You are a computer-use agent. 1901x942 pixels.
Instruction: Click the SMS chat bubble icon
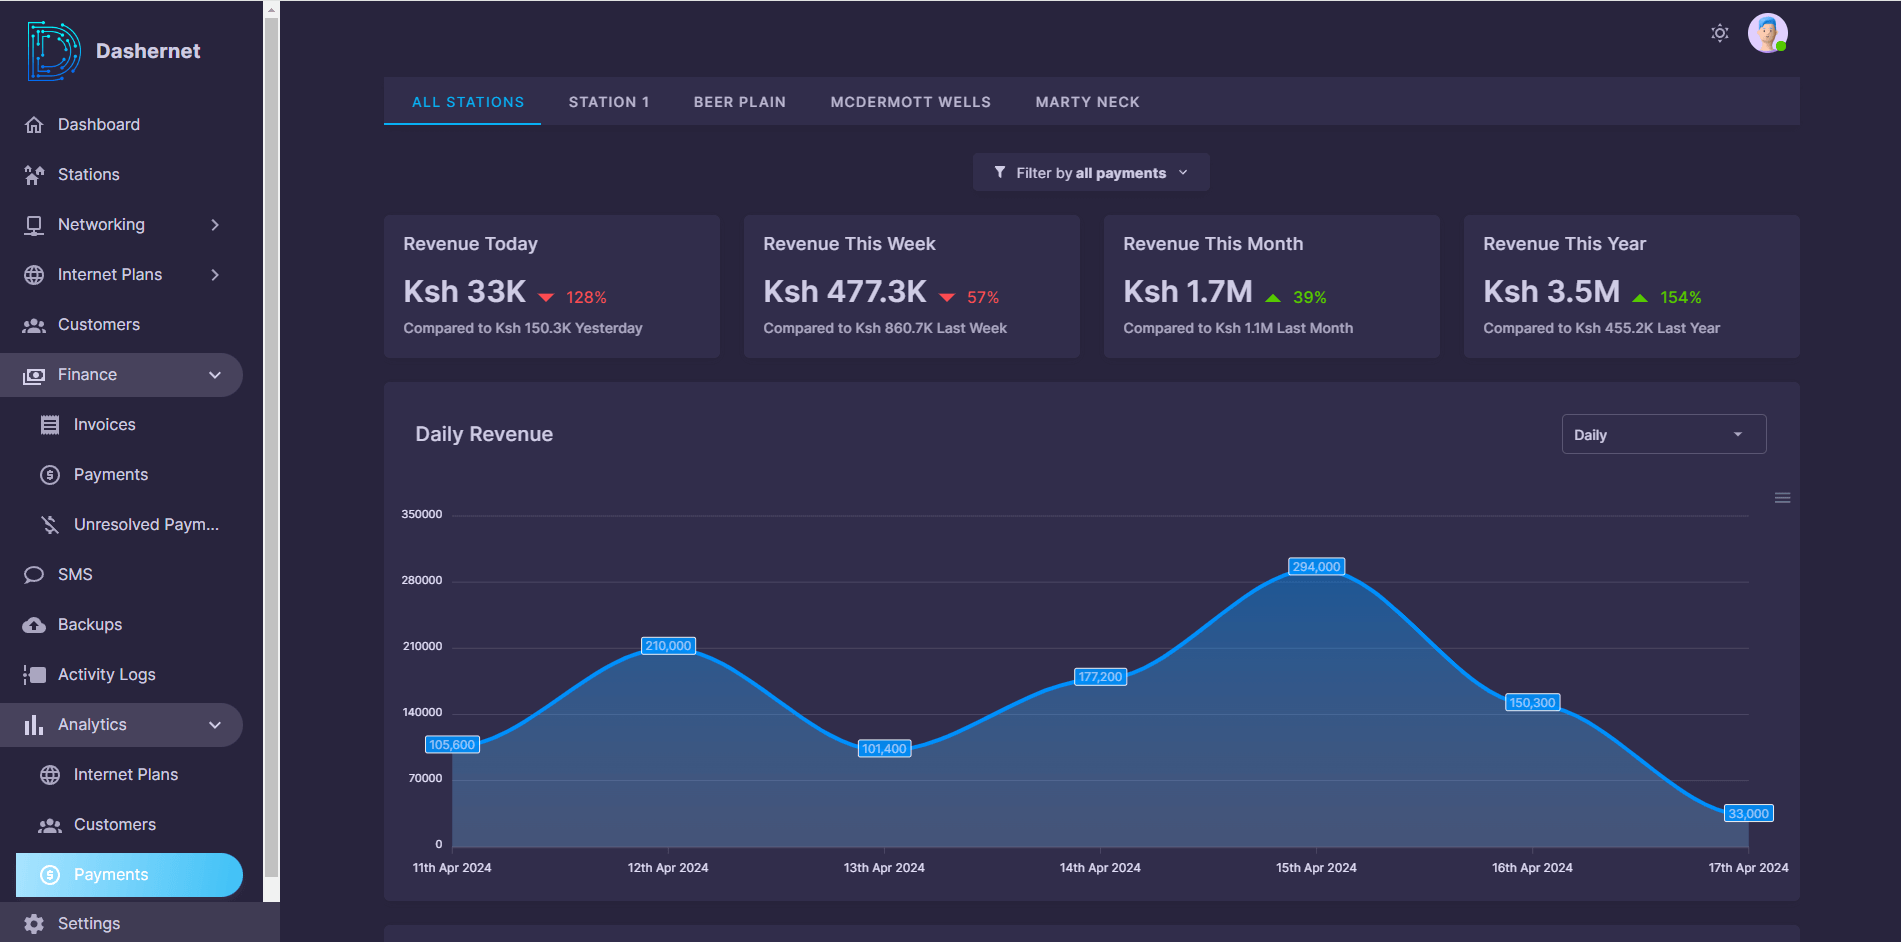34,575
